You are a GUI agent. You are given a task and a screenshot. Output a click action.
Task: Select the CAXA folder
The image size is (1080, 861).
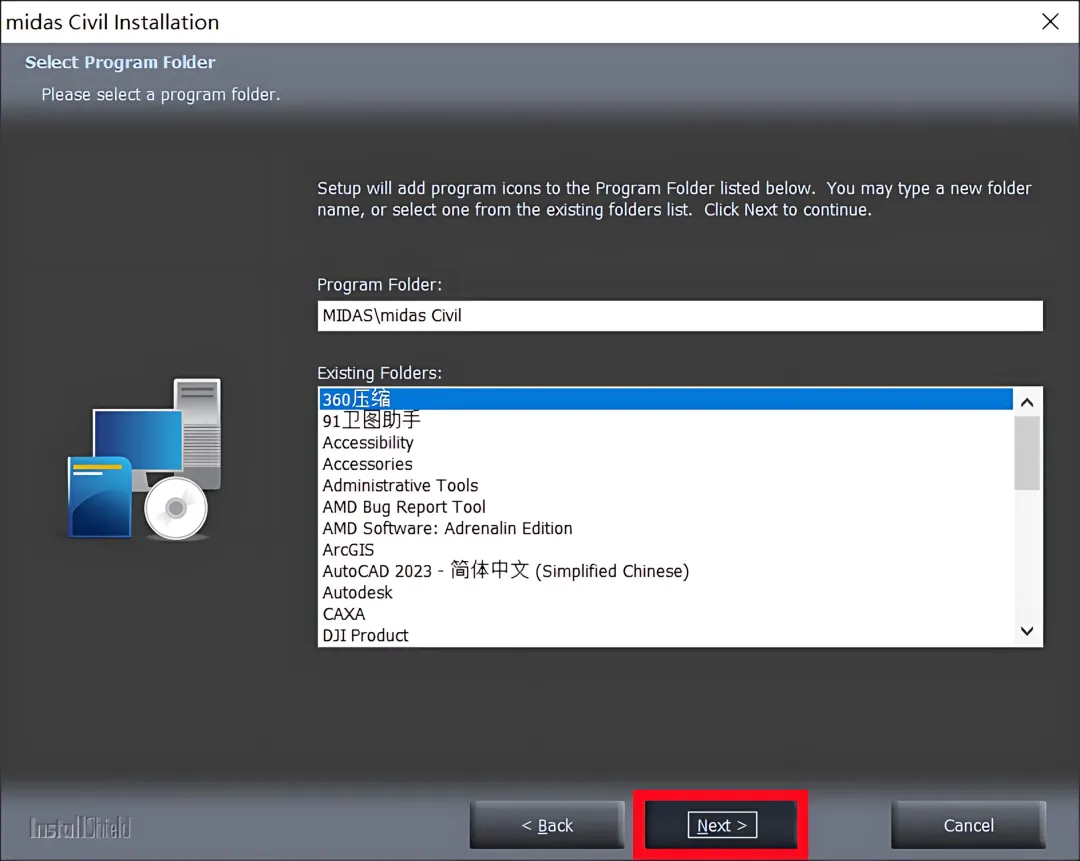tap(665, 613)
